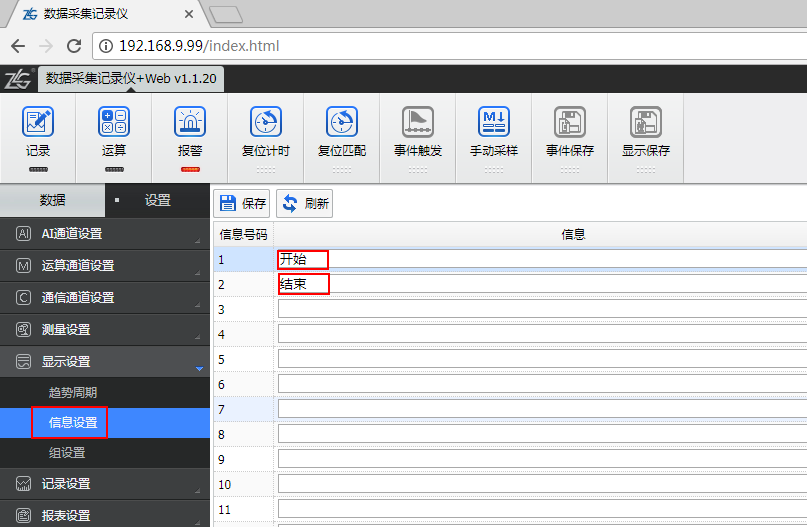Click the 记录 (Record) toolbar icon

point(38,122)
